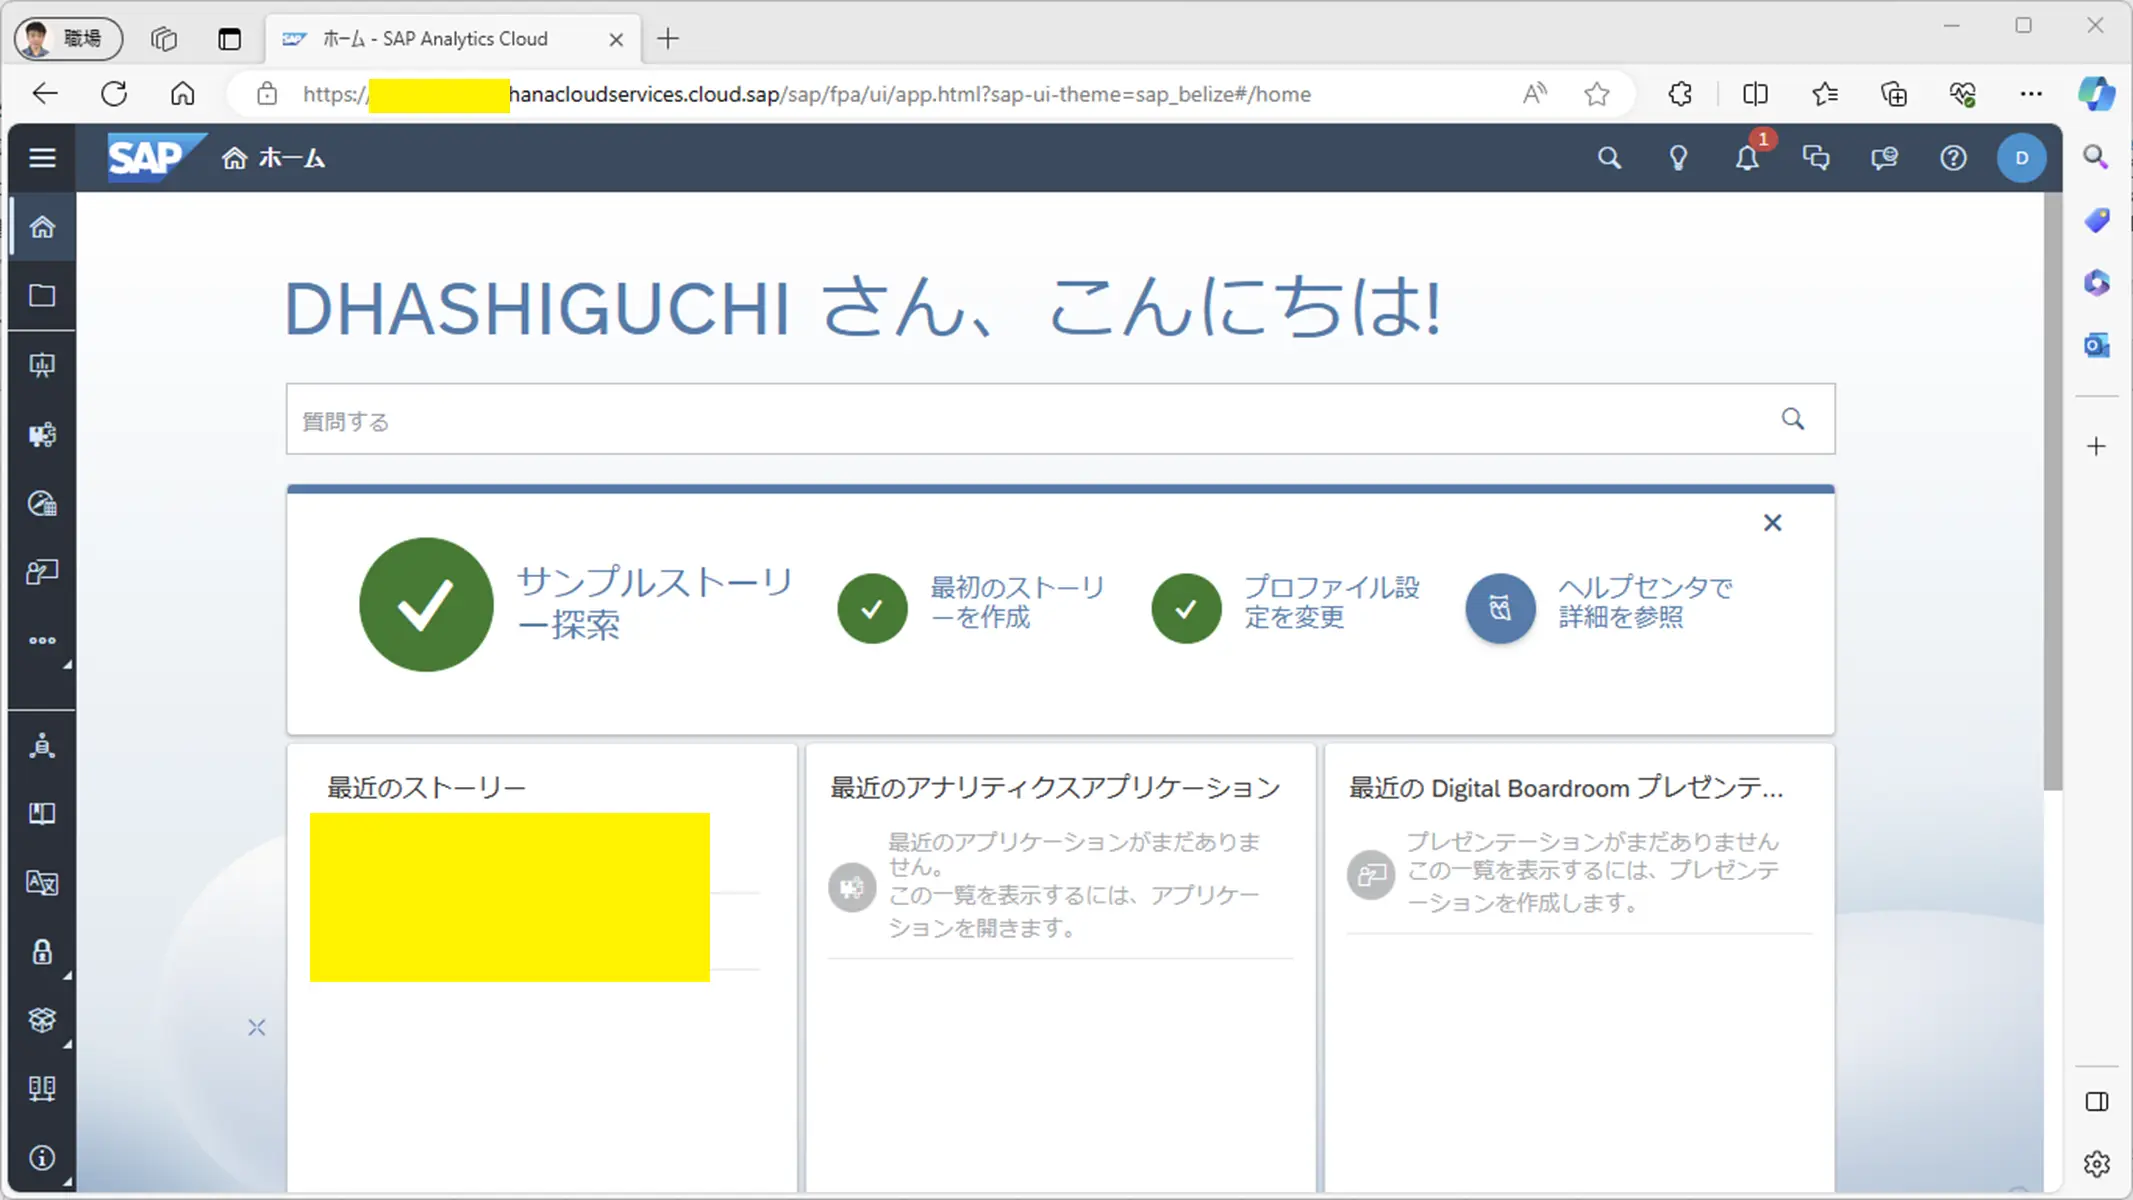Open the open-book catalog icon in the sidebar
Image resolution: width=2133 pixels, height=1200 pixels.
point(42,814)
